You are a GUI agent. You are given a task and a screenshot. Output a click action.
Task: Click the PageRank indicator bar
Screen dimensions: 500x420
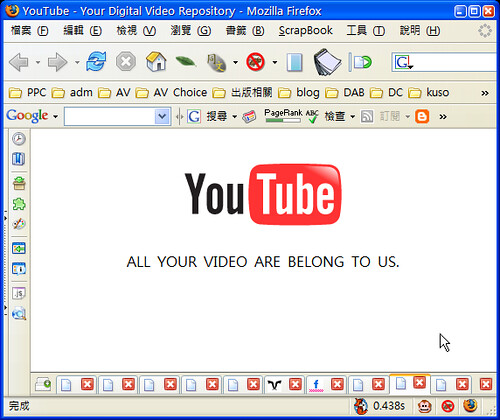(283, 116)
